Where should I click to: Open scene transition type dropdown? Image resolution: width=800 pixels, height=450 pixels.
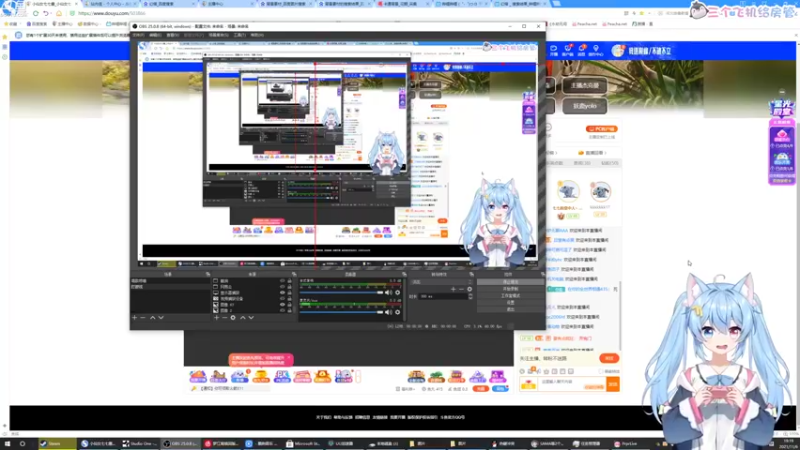pyautogui.click(x=442, y=282)
